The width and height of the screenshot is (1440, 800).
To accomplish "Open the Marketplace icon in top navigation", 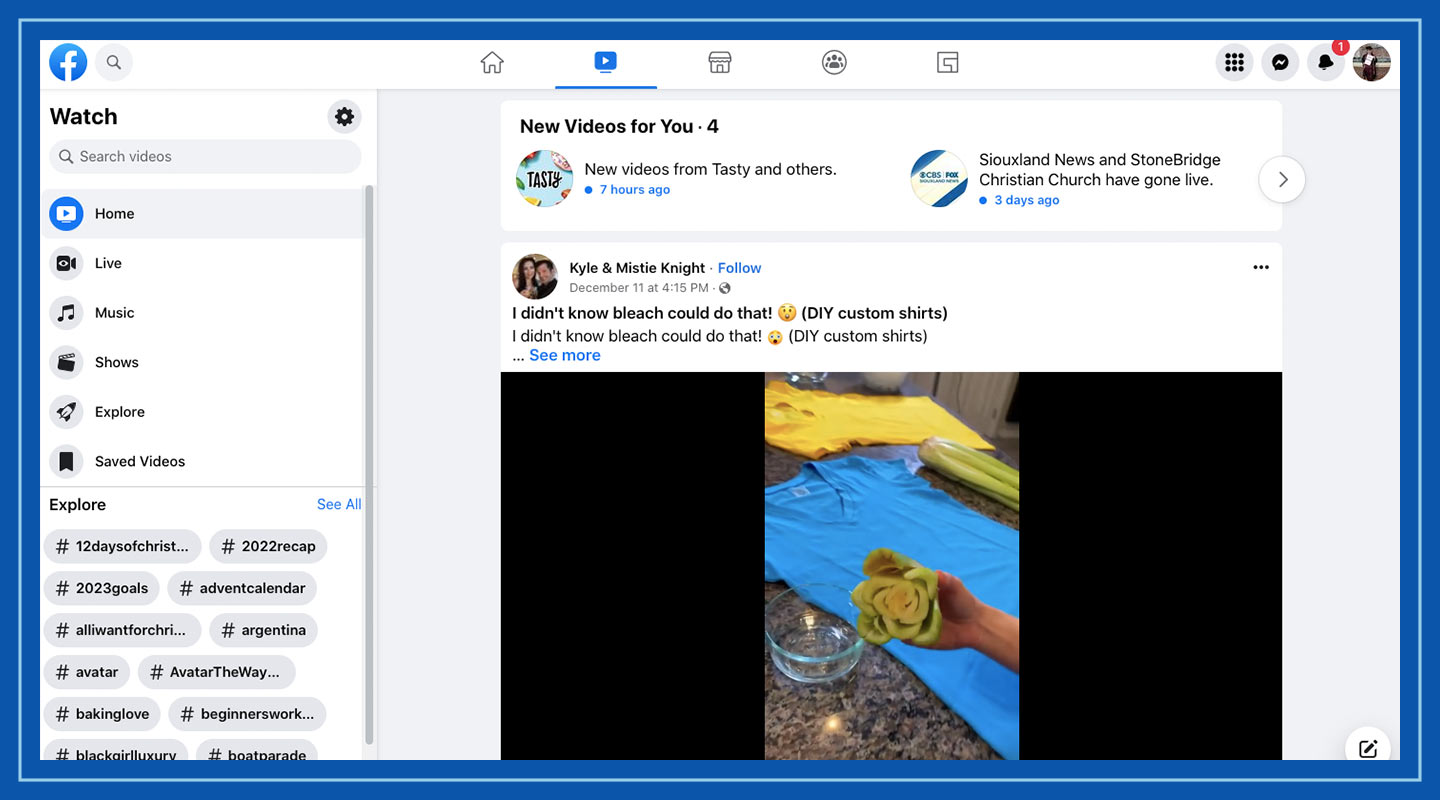I will point(719,62).
